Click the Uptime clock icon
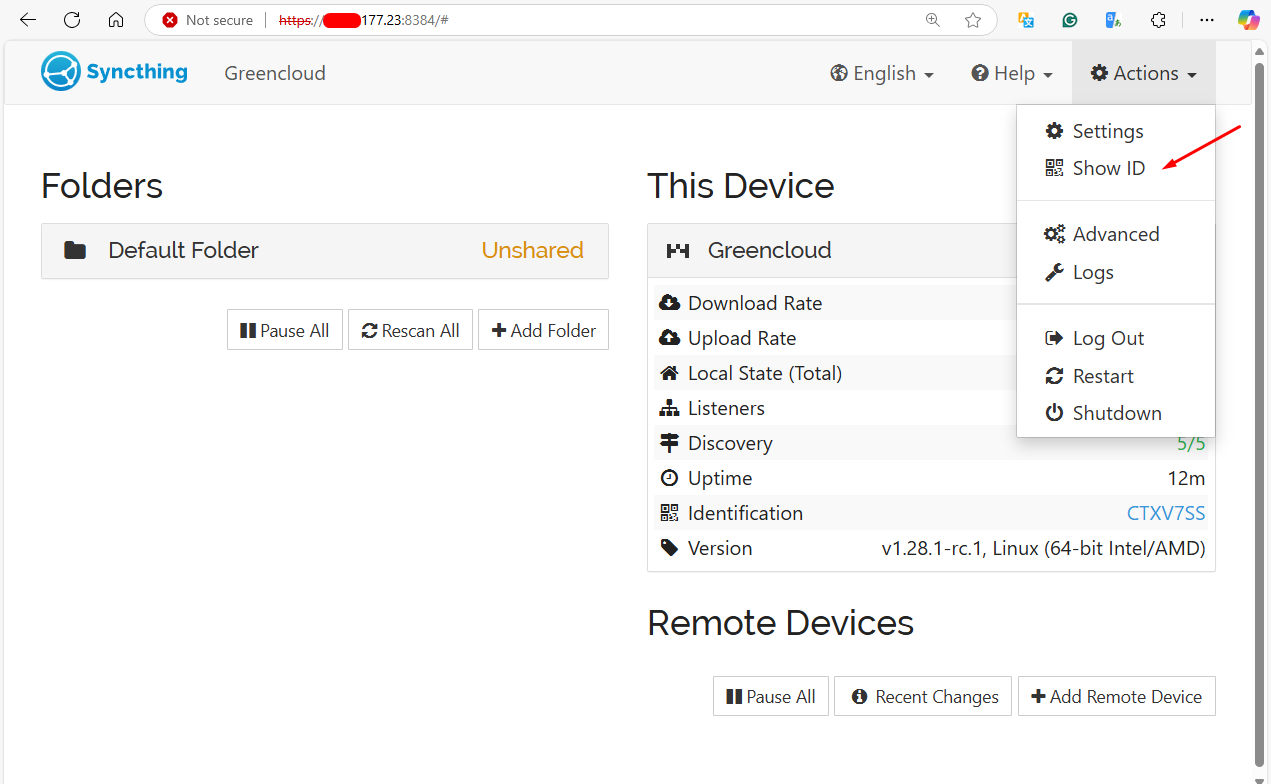Image resolution: width=1271 pixels, height=784 pixels. [x=670, y=478]
